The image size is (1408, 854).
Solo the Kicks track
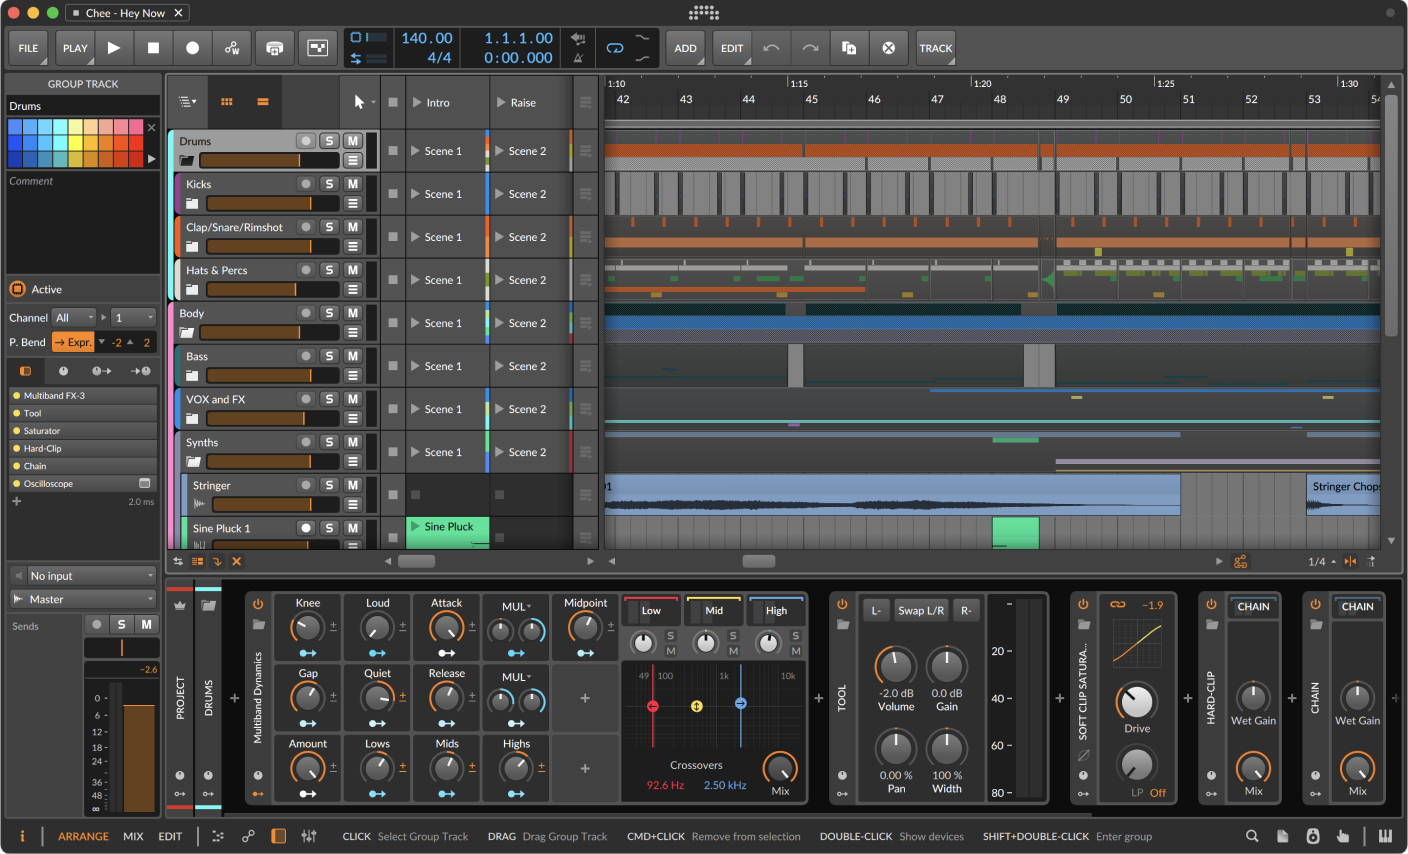click(x=329, y=184)
